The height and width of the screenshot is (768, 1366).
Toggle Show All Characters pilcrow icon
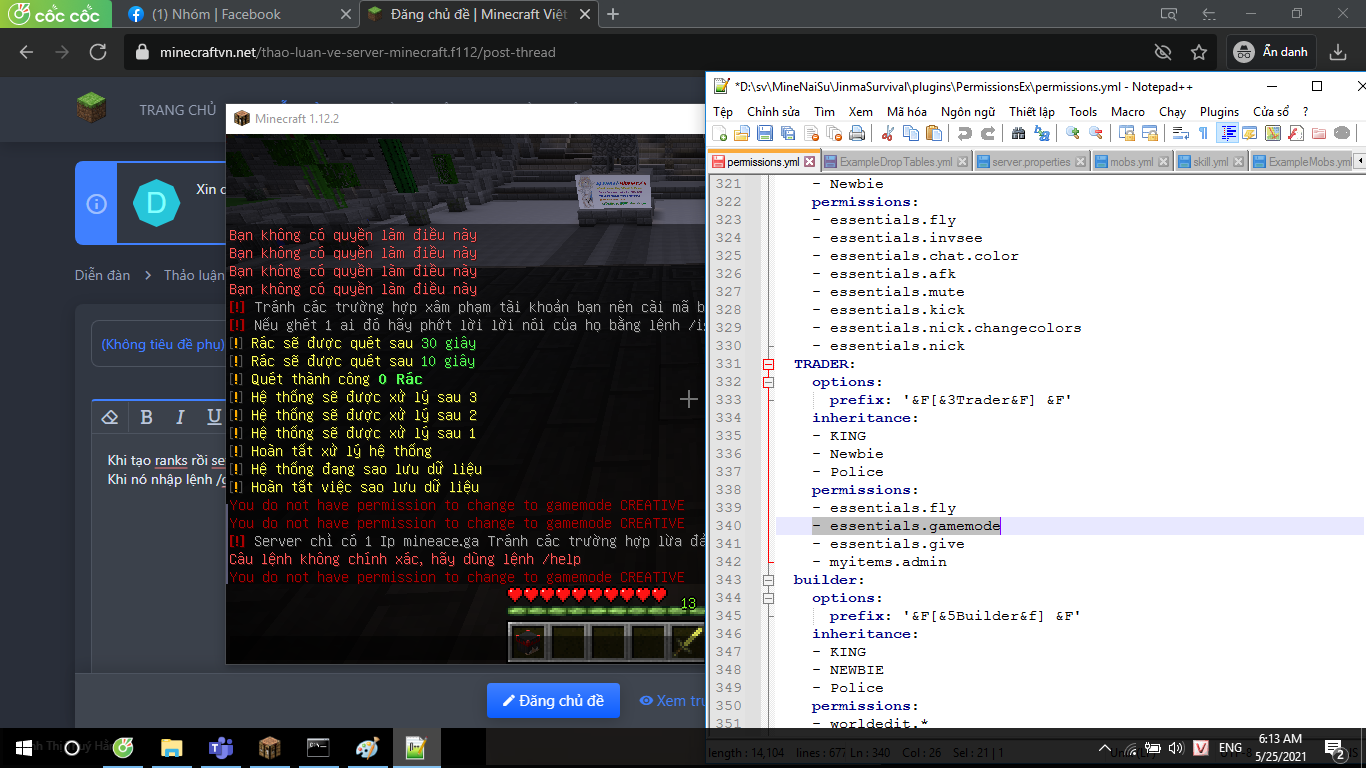[1203, 133]
